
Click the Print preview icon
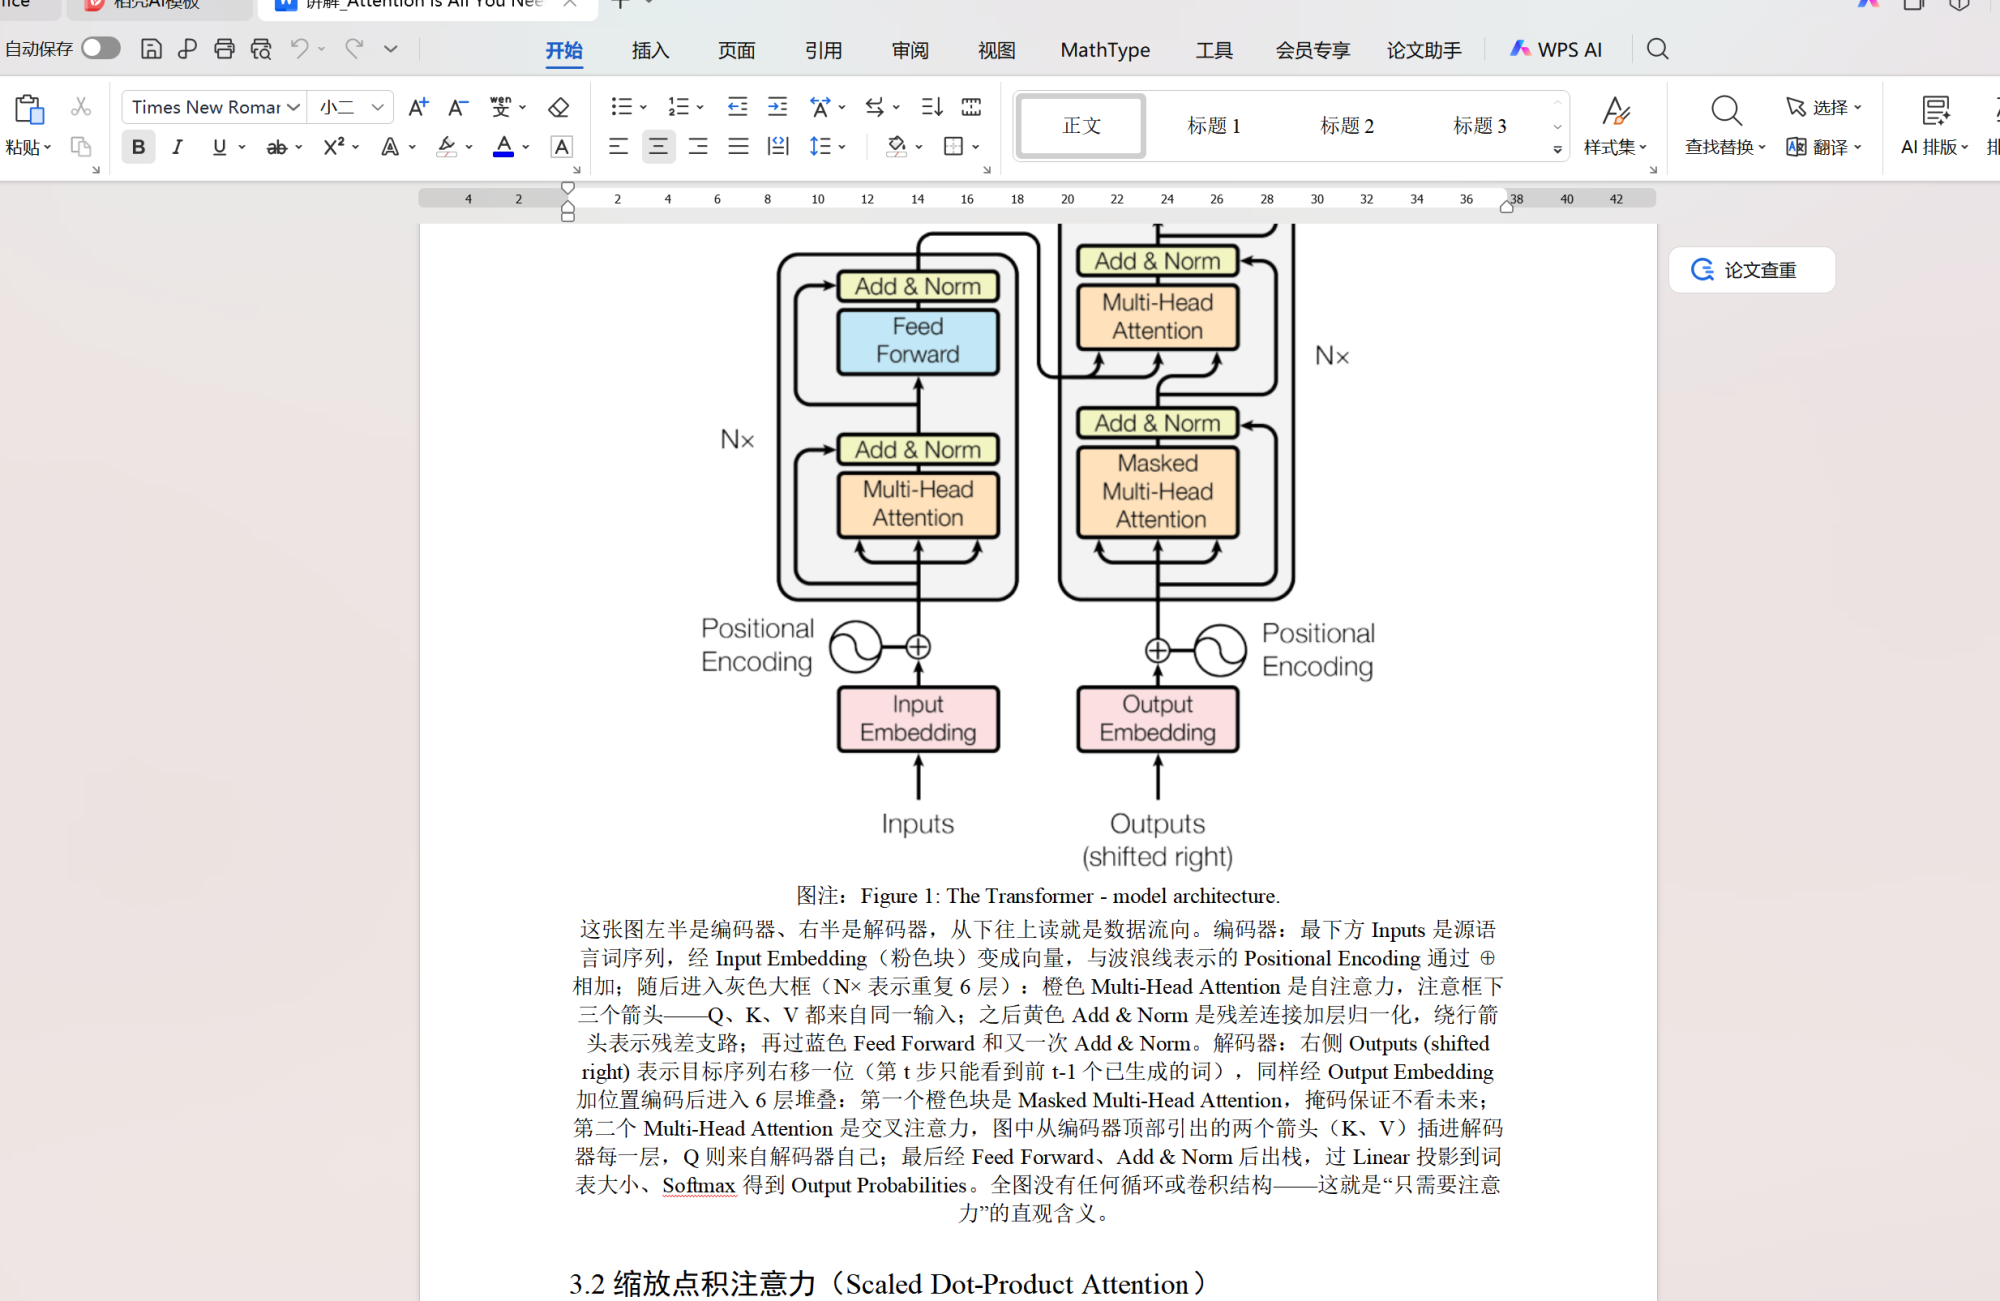261,49
